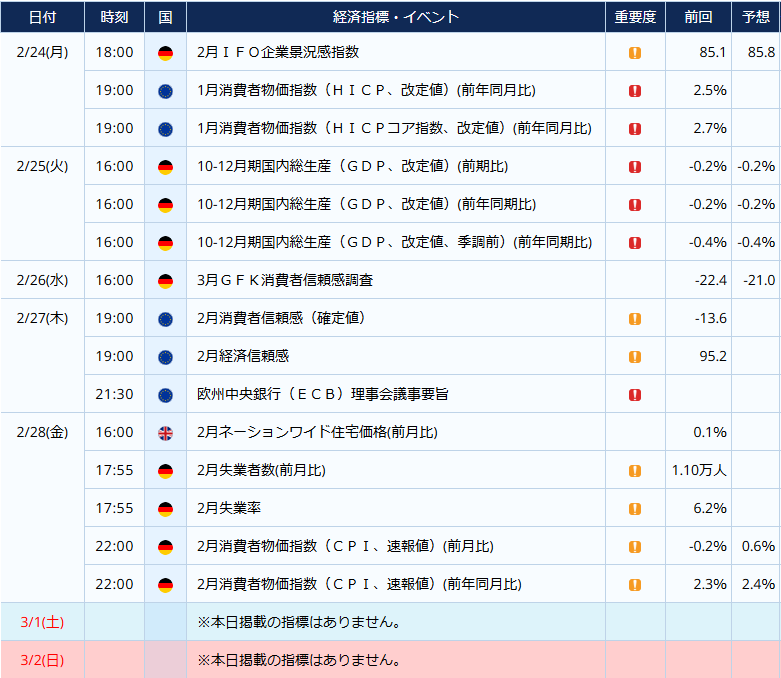Image resolution: width=781 pixels, height=678 pixels.
Task: Click previous value 6.2%
Action: coord(710,508)
